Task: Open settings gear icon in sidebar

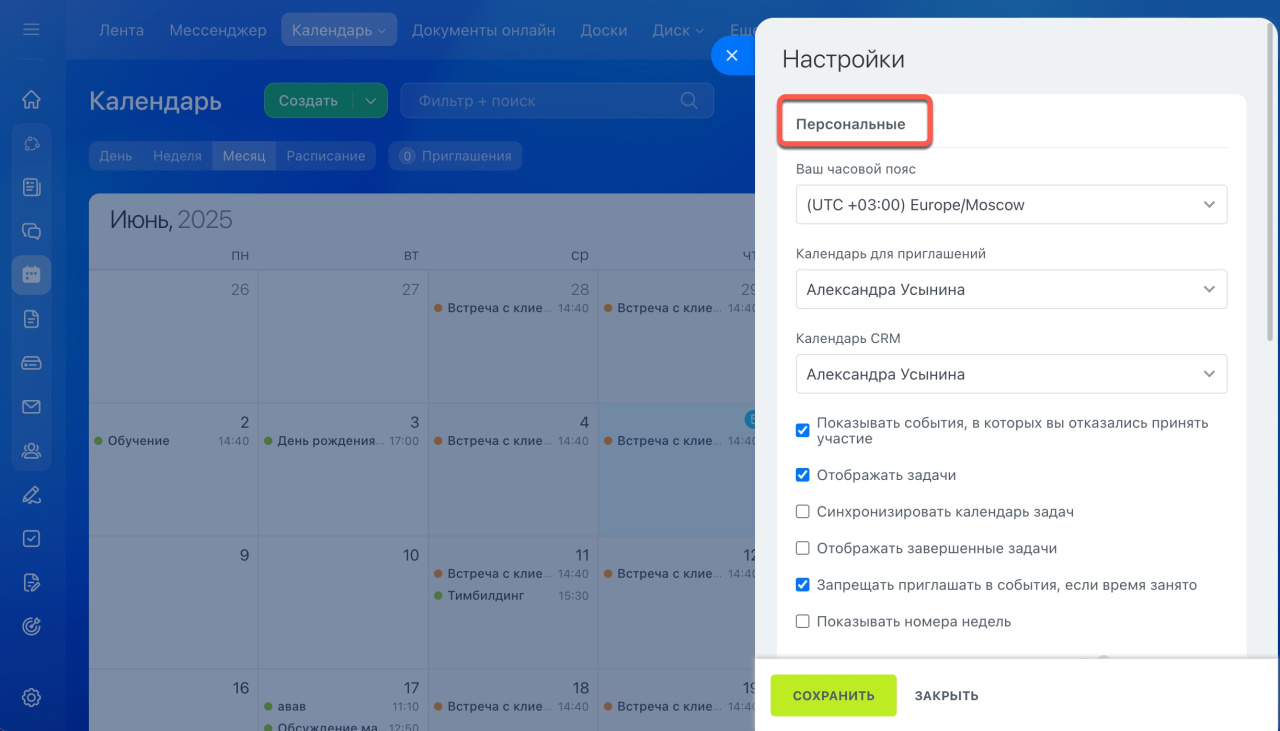Action: coord(31,697)
